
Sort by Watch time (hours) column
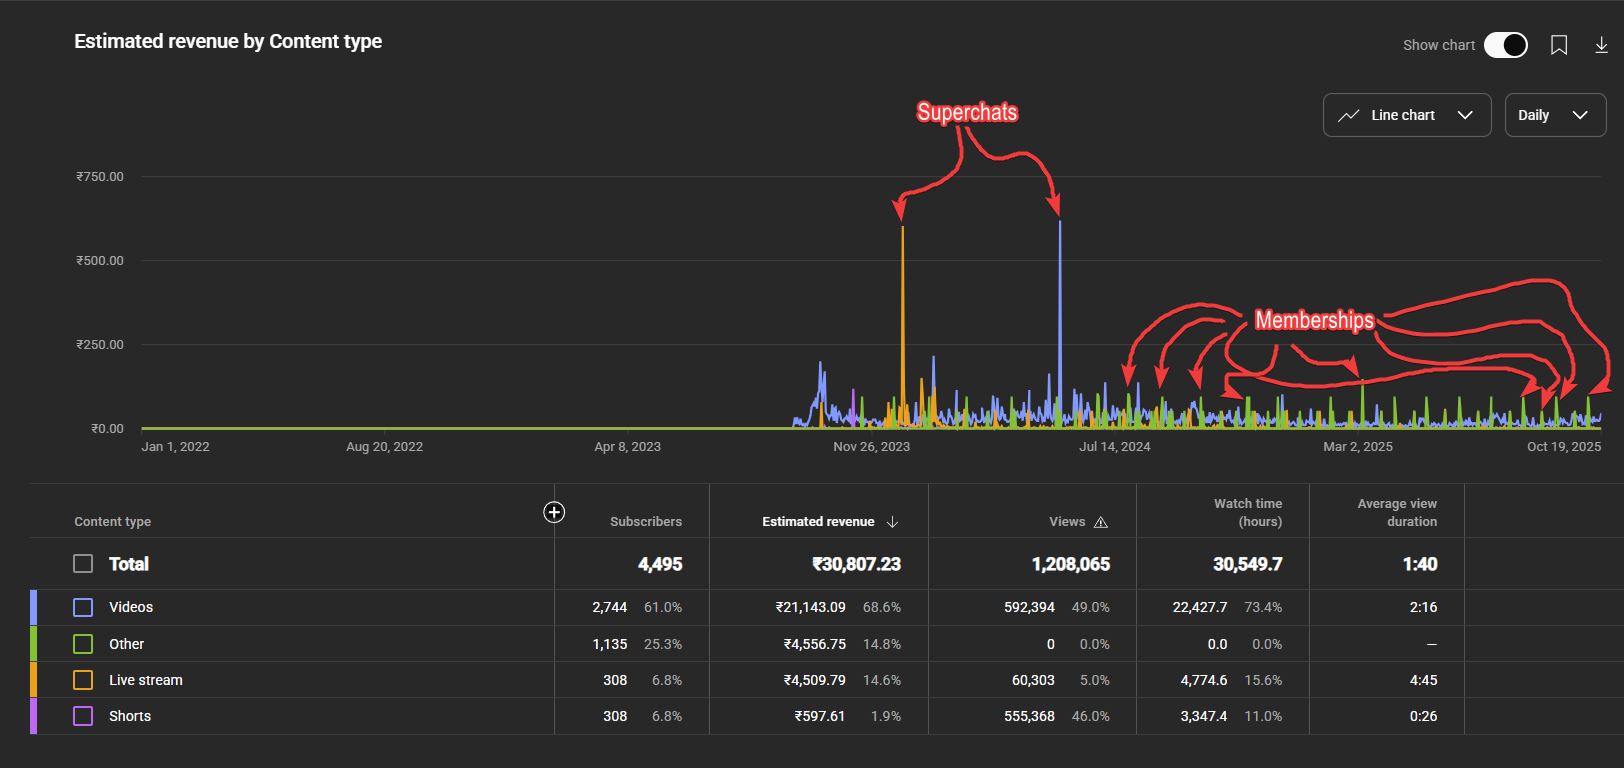tap(1247, 512)
